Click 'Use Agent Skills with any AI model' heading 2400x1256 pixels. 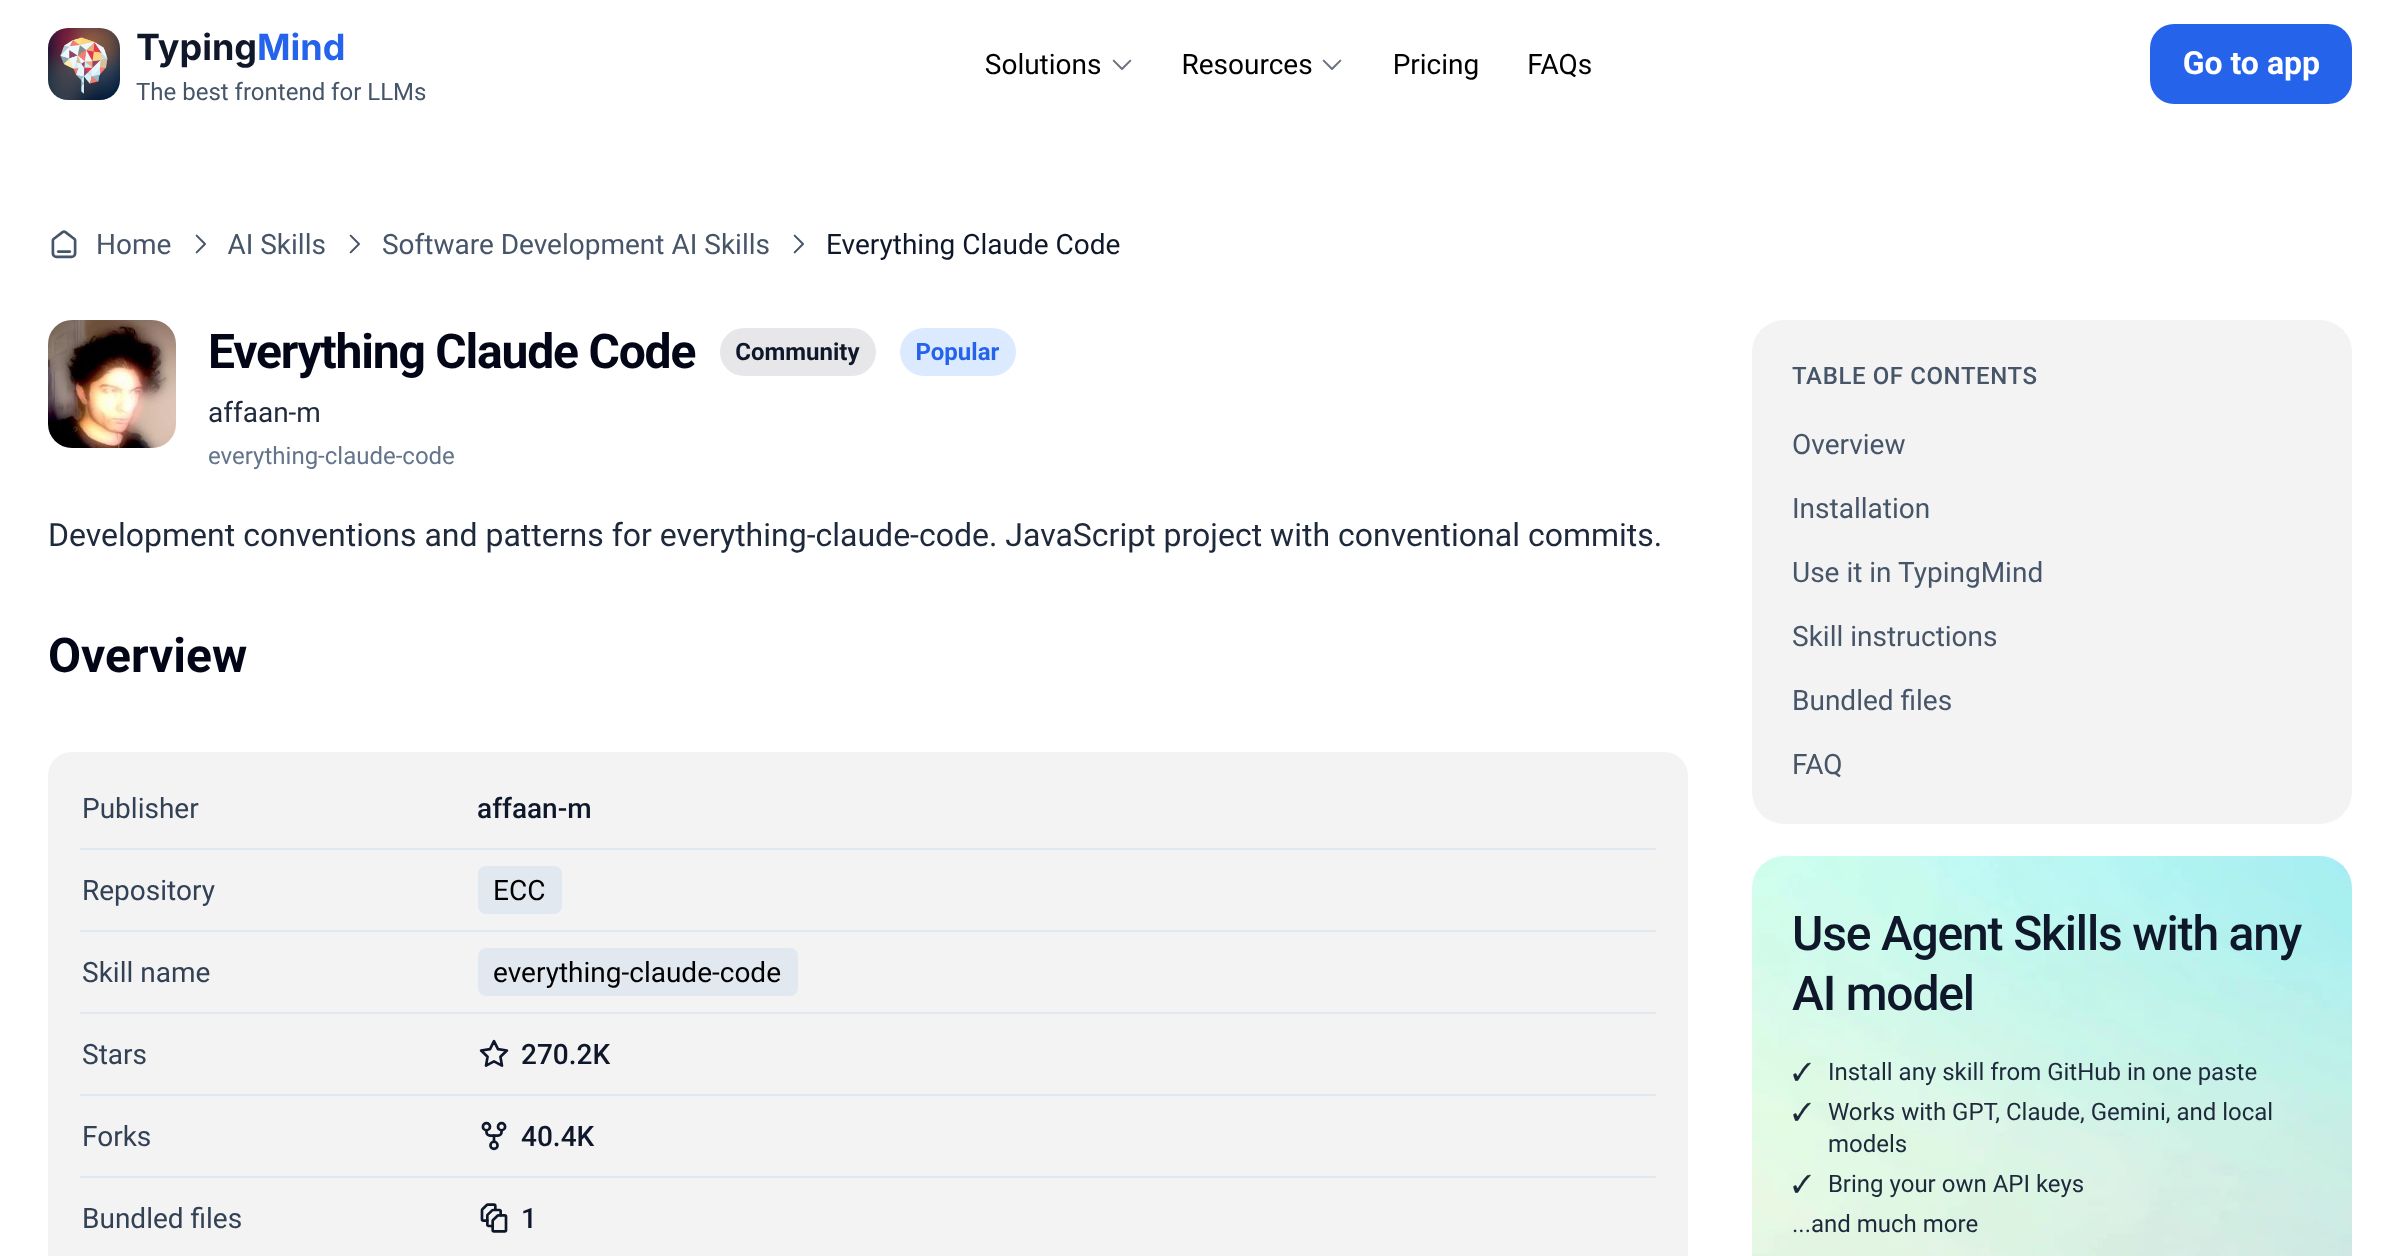click(2046, 963)
